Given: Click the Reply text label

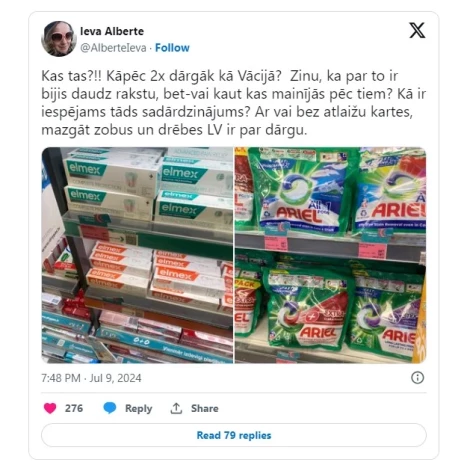Looking at the screenshot, I should coord(138,408).
